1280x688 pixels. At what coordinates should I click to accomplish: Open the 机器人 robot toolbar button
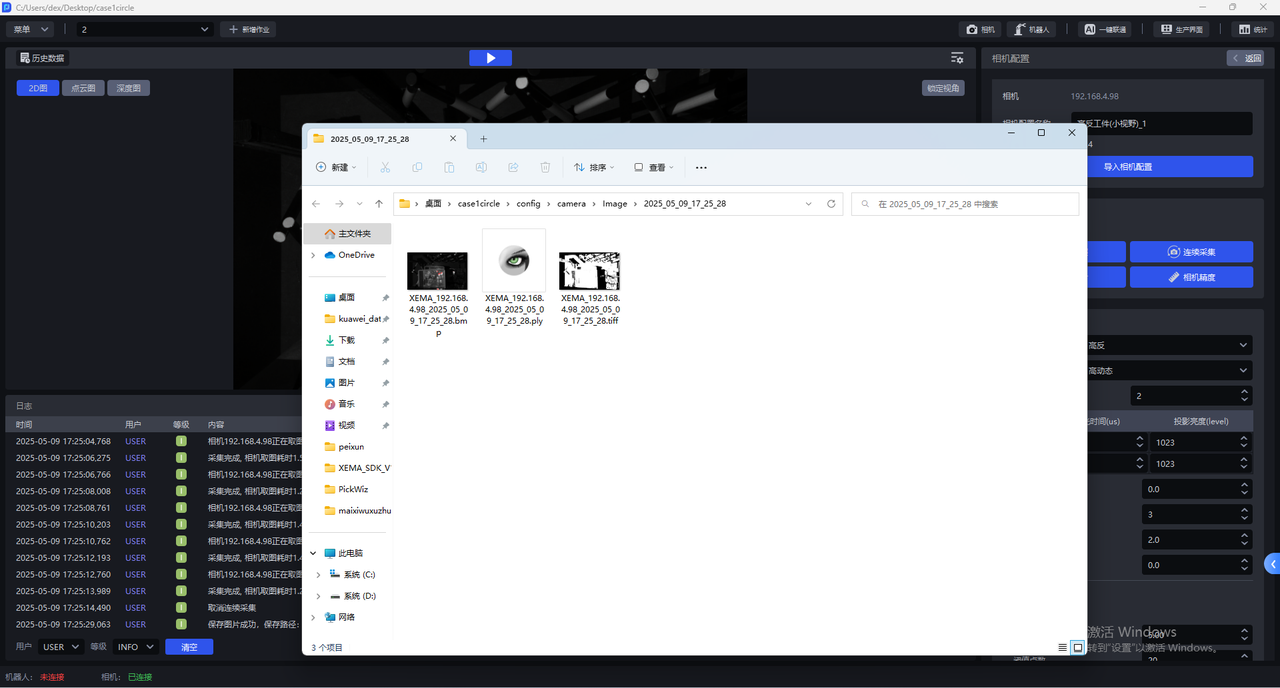1031,30
